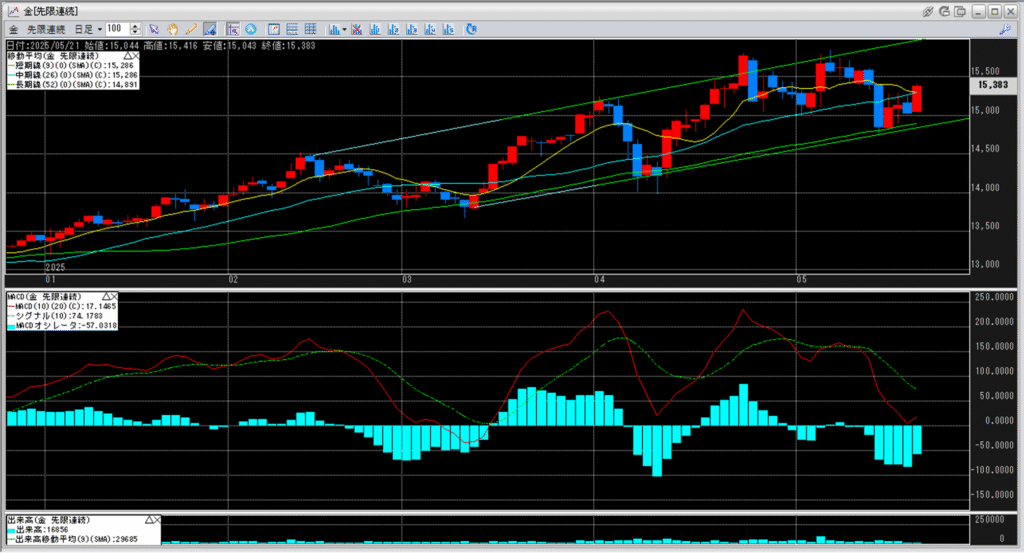Viewport: 1024px width, 553px height.
Task: Open chart settings with the wrench icon
Action: (x=1004, y=29)
